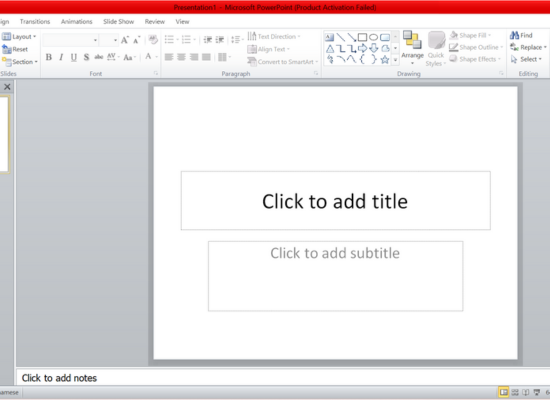Click the subtitle placeholder on slide
The width and height of the screenshot is (550, 400).
point(336,276)
